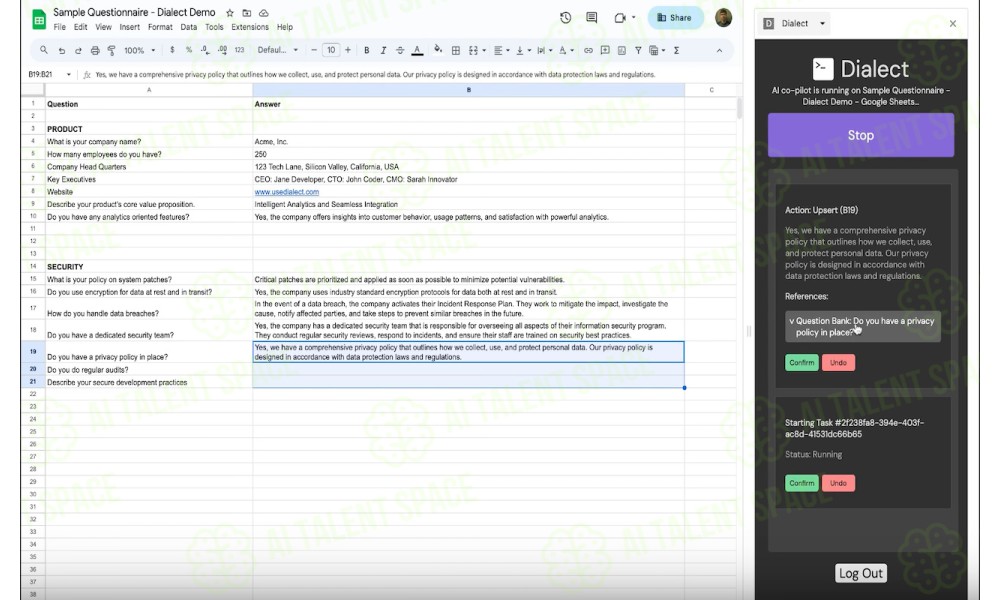Open the comments history icon

(592, 18)
